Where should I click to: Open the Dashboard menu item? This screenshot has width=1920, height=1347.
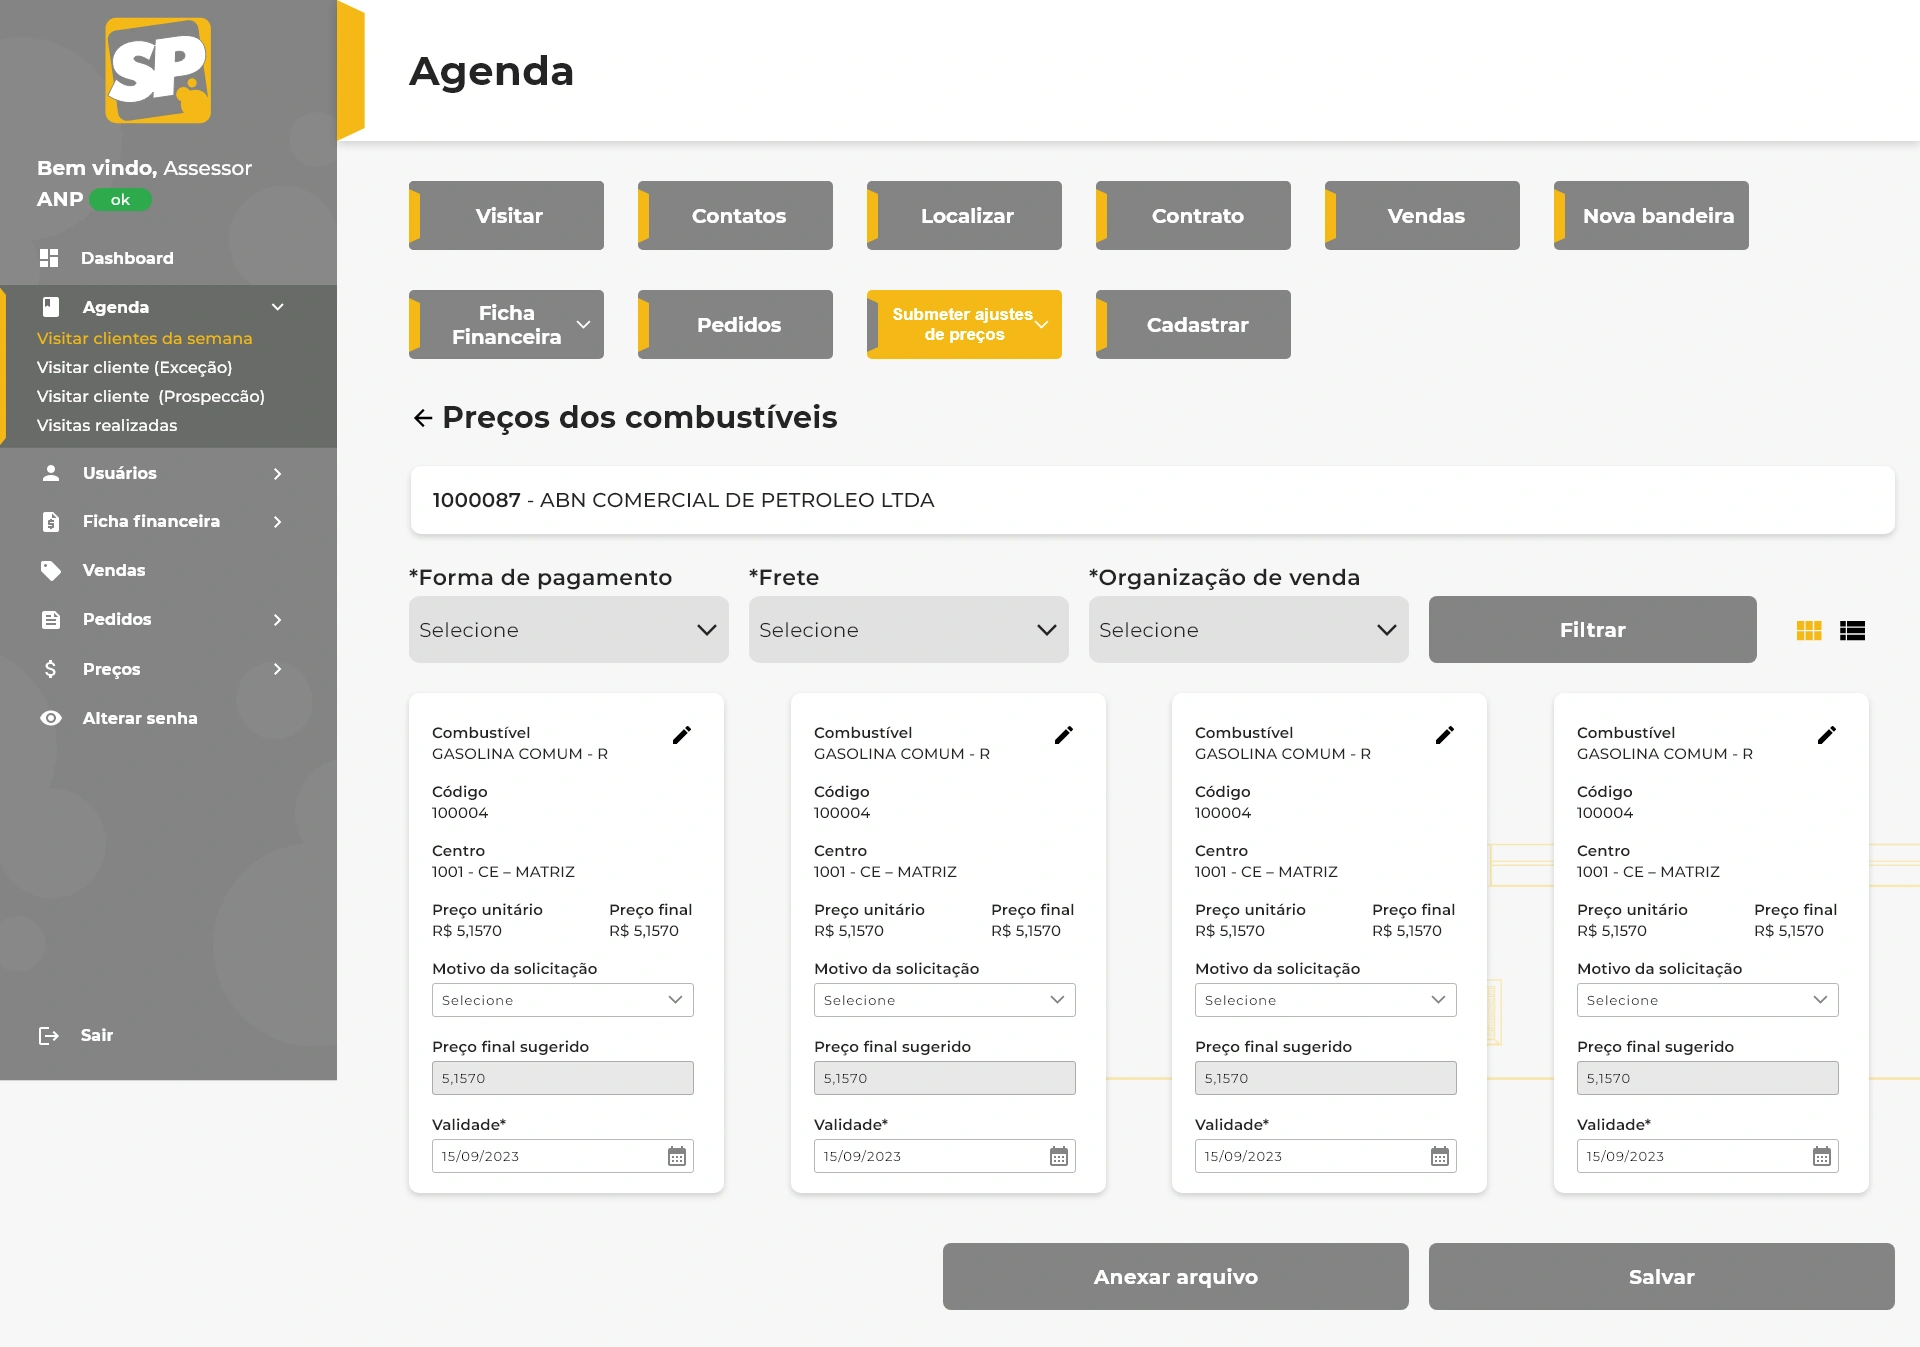tap(126, 258)
